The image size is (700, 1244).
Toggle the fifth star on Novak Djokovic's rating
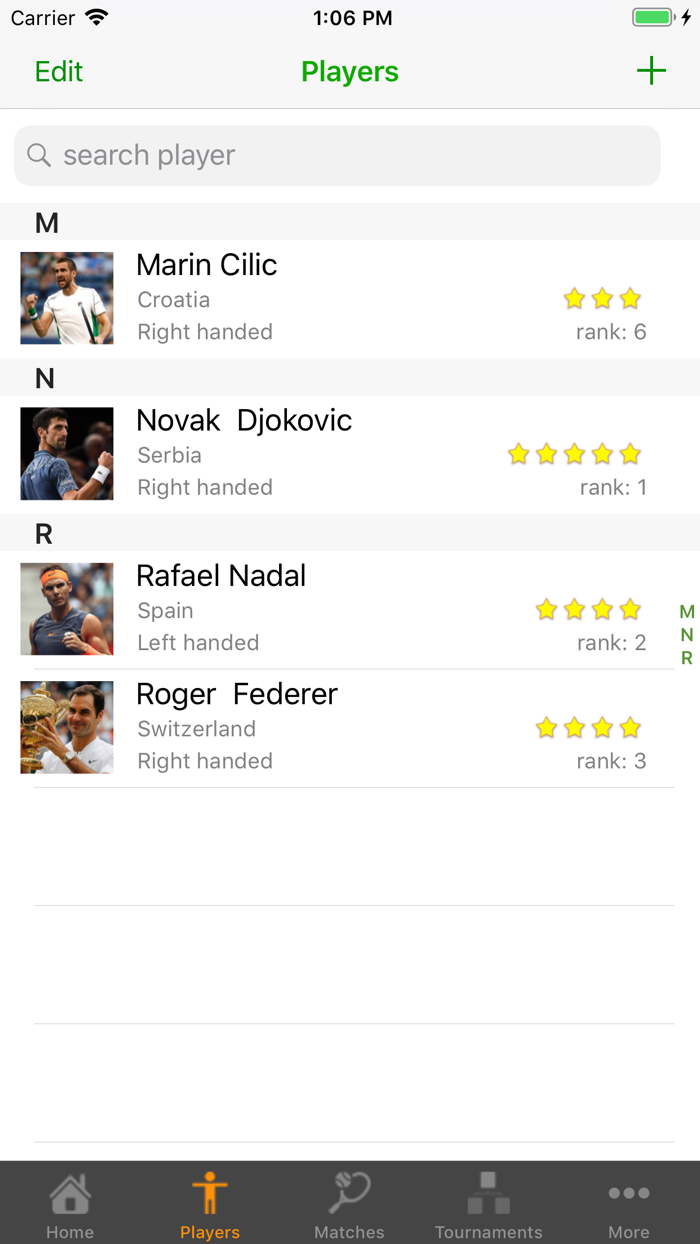629,454
